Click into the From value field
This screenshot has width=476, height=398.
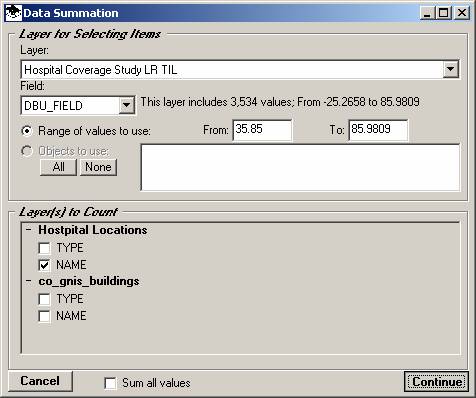point(262,130)
